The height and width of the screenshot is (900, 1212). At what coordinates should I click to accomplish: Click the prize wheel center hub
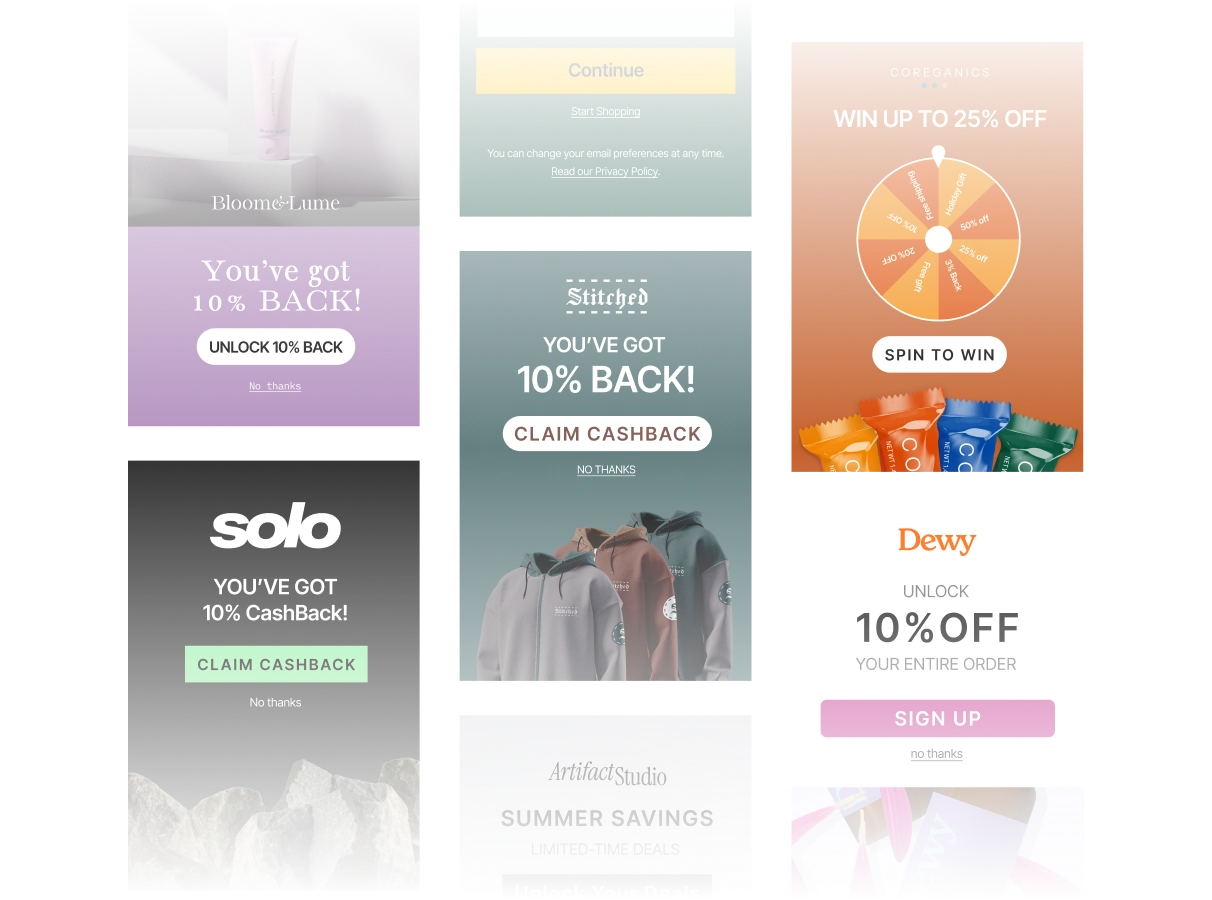(x=938, y=240)
